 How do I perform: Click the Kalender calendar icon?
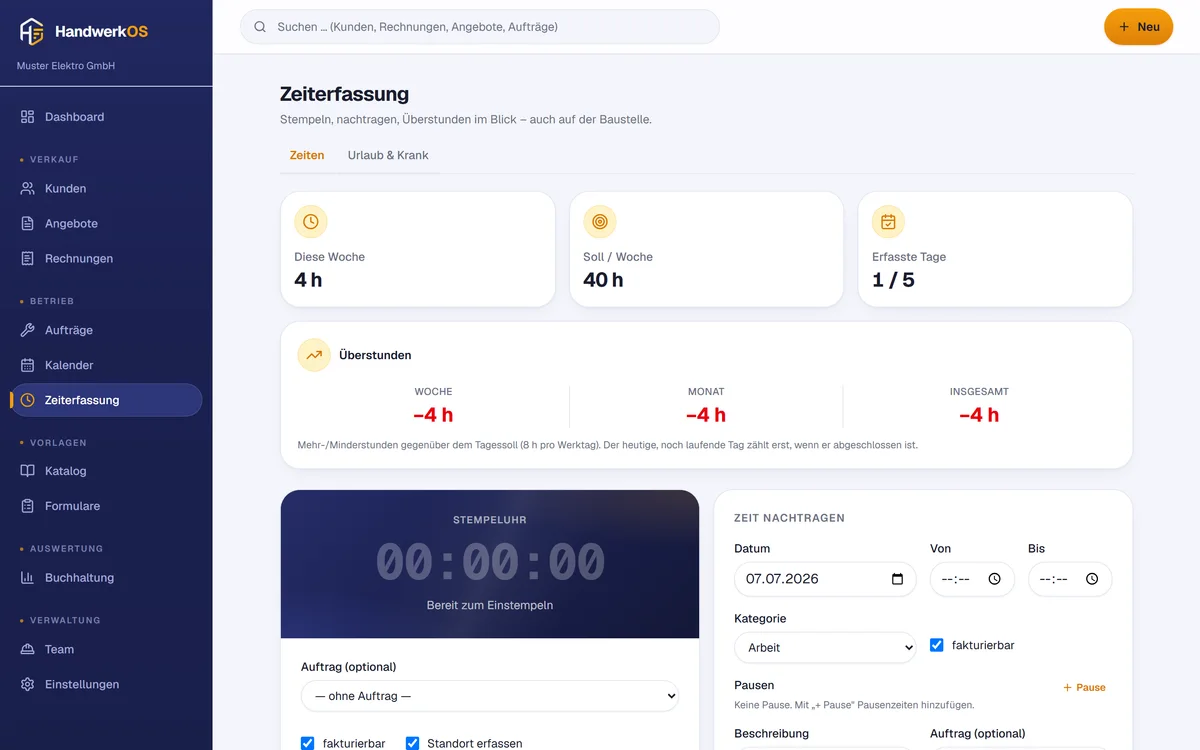pyautogui.click(x=28, y=365)
